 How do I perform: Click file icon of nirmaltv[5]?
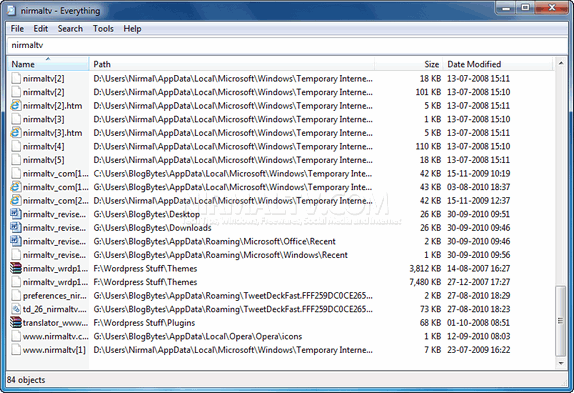(x=16, y=160)
